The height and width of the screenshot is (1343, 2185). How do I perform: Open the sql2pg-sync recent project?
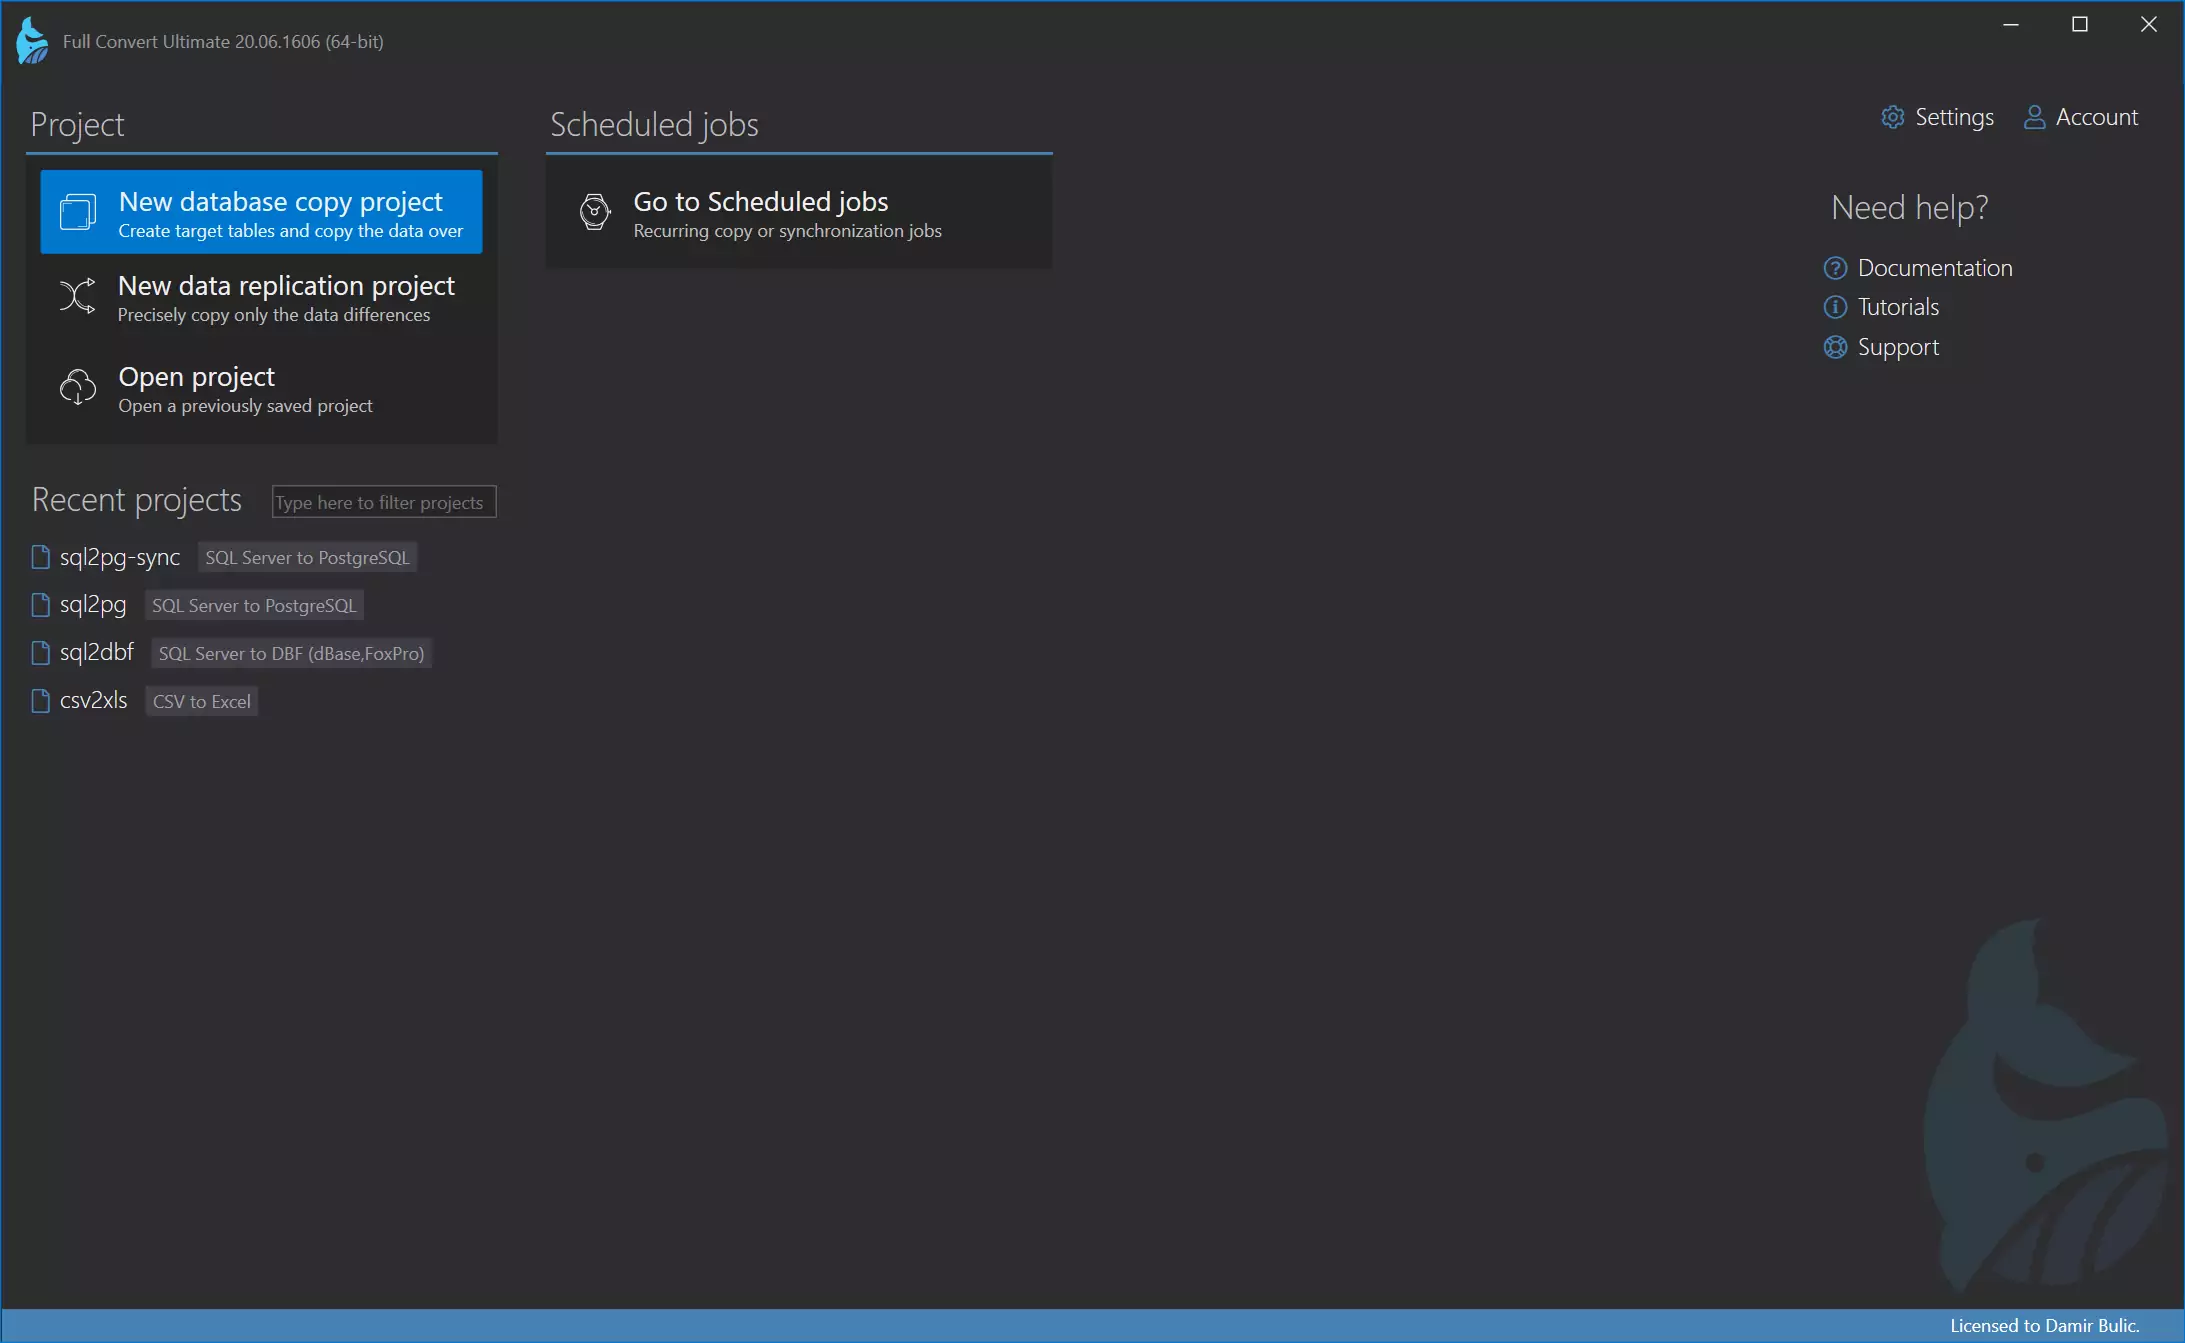click(x=120, y=556)
